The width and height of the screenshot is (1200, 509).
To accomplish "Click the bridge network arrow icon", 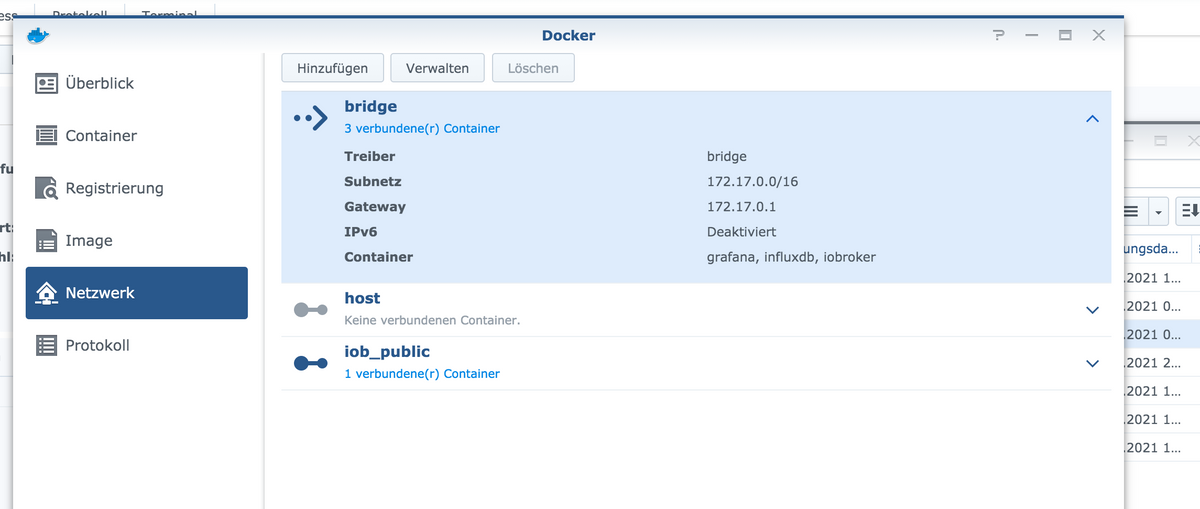I will [x=310, y=118].
